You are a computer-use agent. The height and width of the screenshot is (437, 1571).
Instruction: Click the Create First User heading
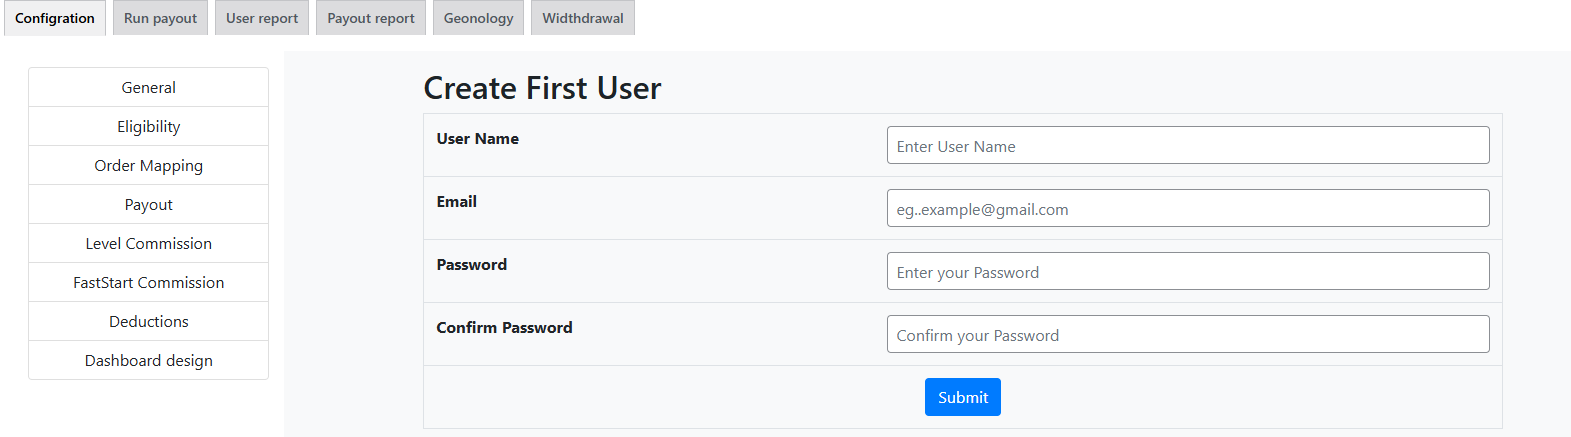pos(542,88)
